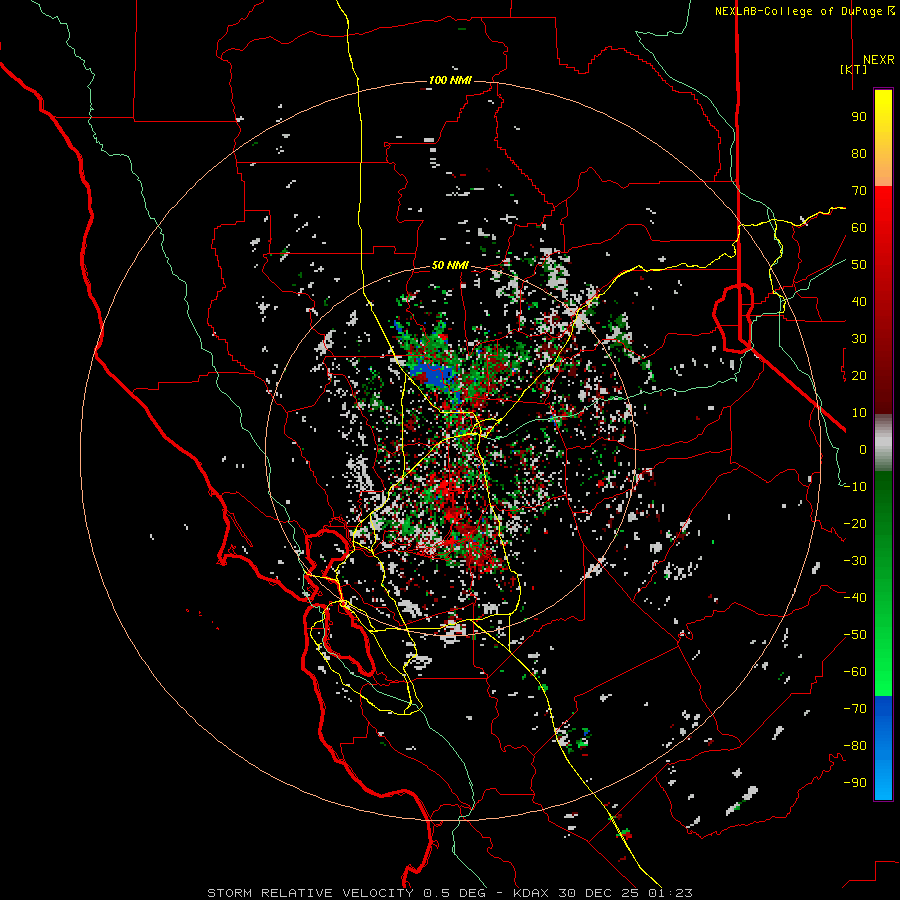Click the Storm Relative Velocity caption text
900x900 pixels.
tap(449, 893)
